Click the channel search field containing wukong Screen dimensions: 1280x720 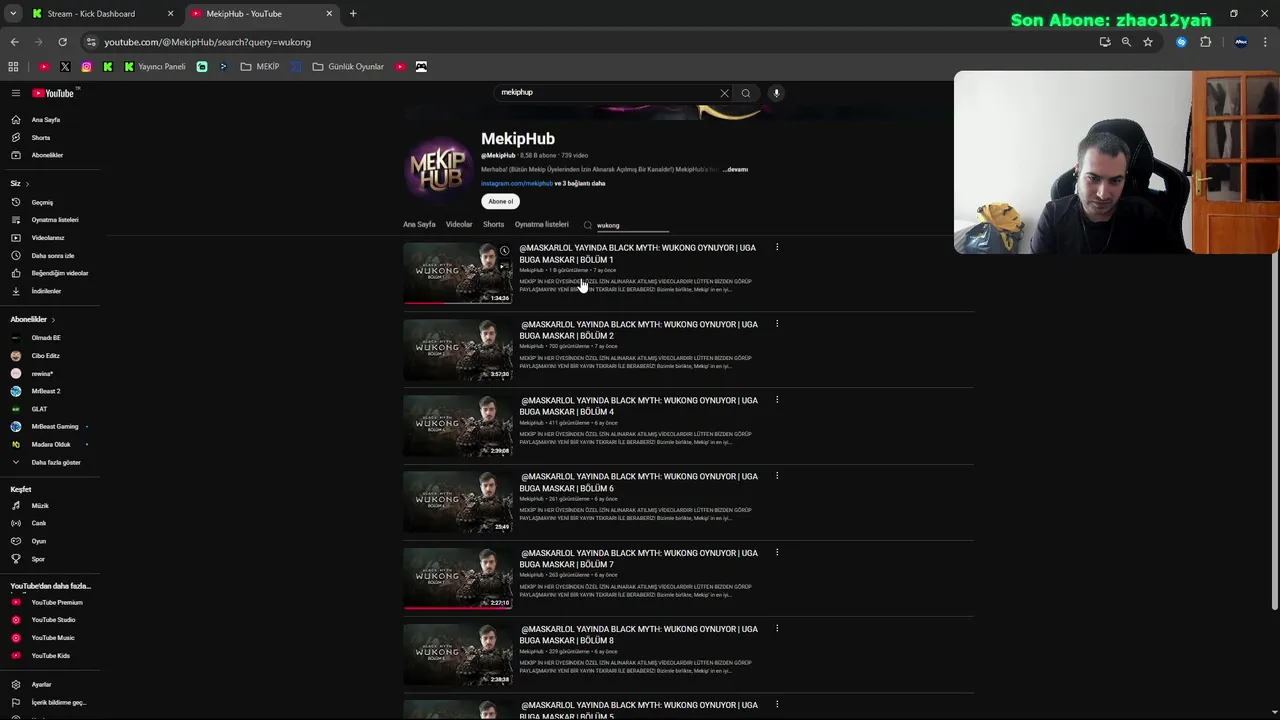(x=632, y=226)
